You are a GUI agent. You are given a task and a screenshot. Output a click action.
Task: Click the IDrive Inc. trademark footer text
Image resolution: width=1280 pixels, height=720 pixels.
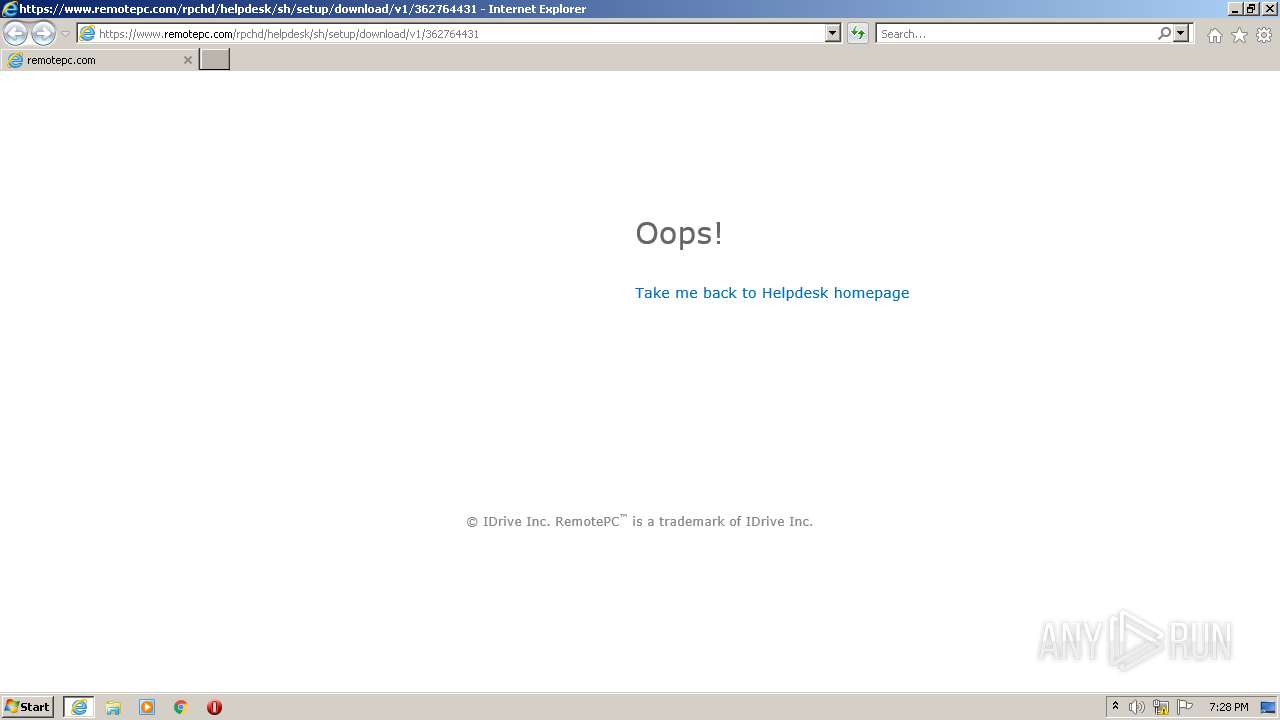point(639,521)
